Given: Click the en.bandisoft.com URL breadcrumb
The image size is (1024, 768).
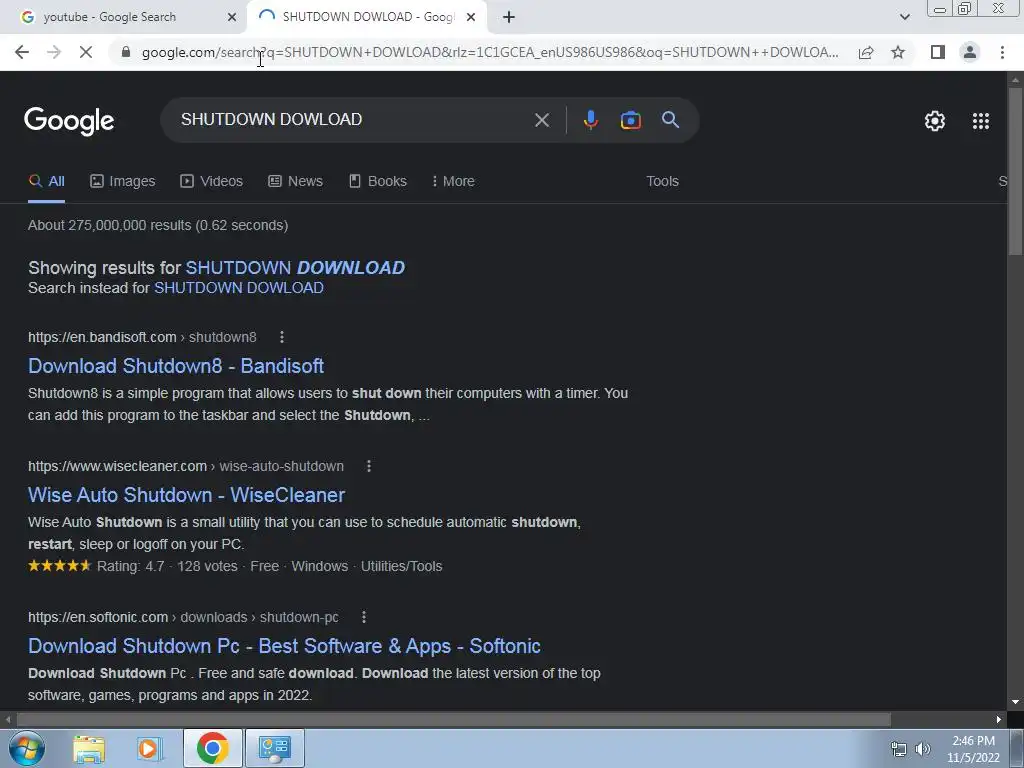Looking at the screenshot, I should [142, 337].
